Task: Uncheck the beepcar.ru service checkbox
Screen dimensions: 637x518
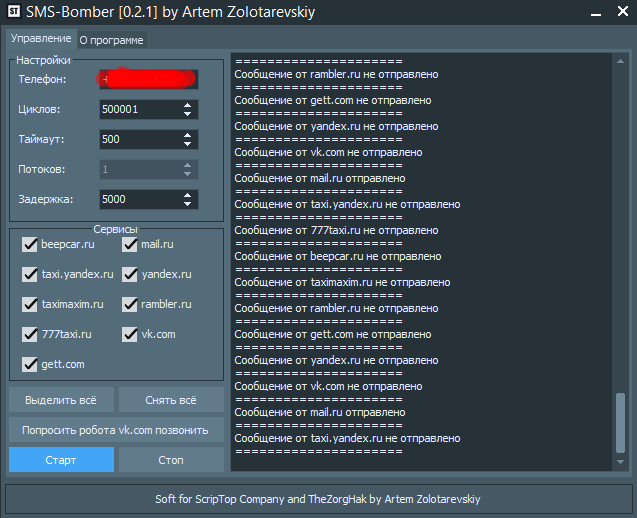Action: pos(29,244)
